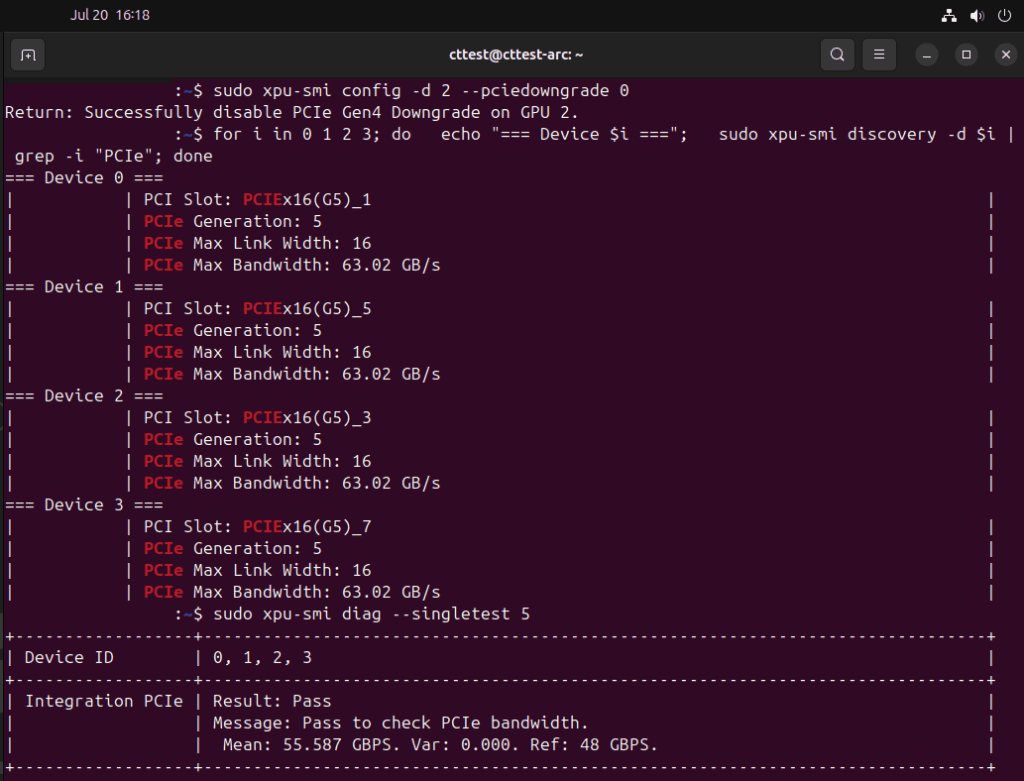1024x781 pixels.
Task: Click the Mean: 55.587 GBPS line
Action: 440,745
